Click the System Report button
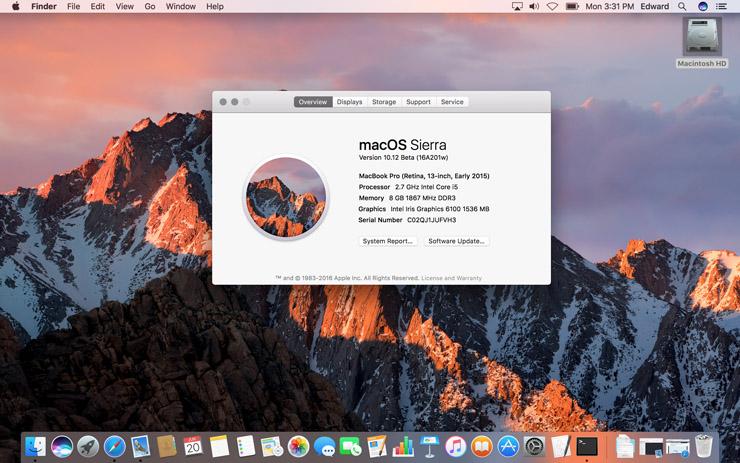The image size is (740, 463). pos(388,241)
